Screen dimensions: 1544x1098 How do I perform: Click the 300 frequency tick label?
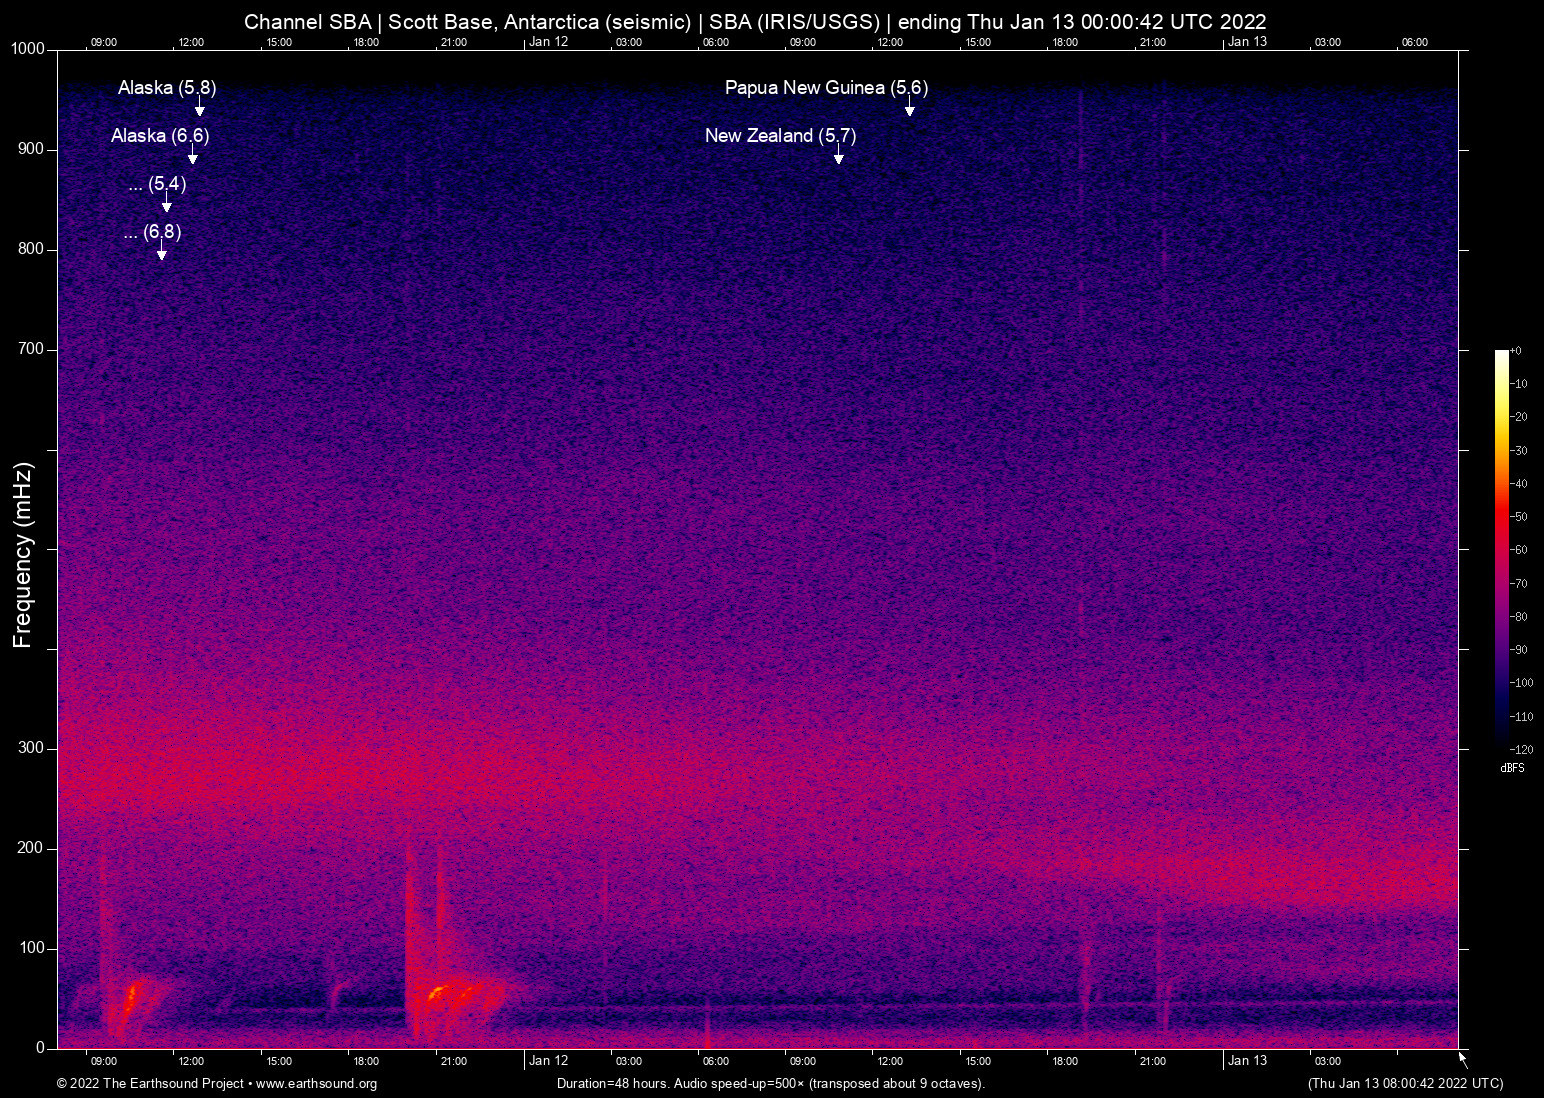31,747
